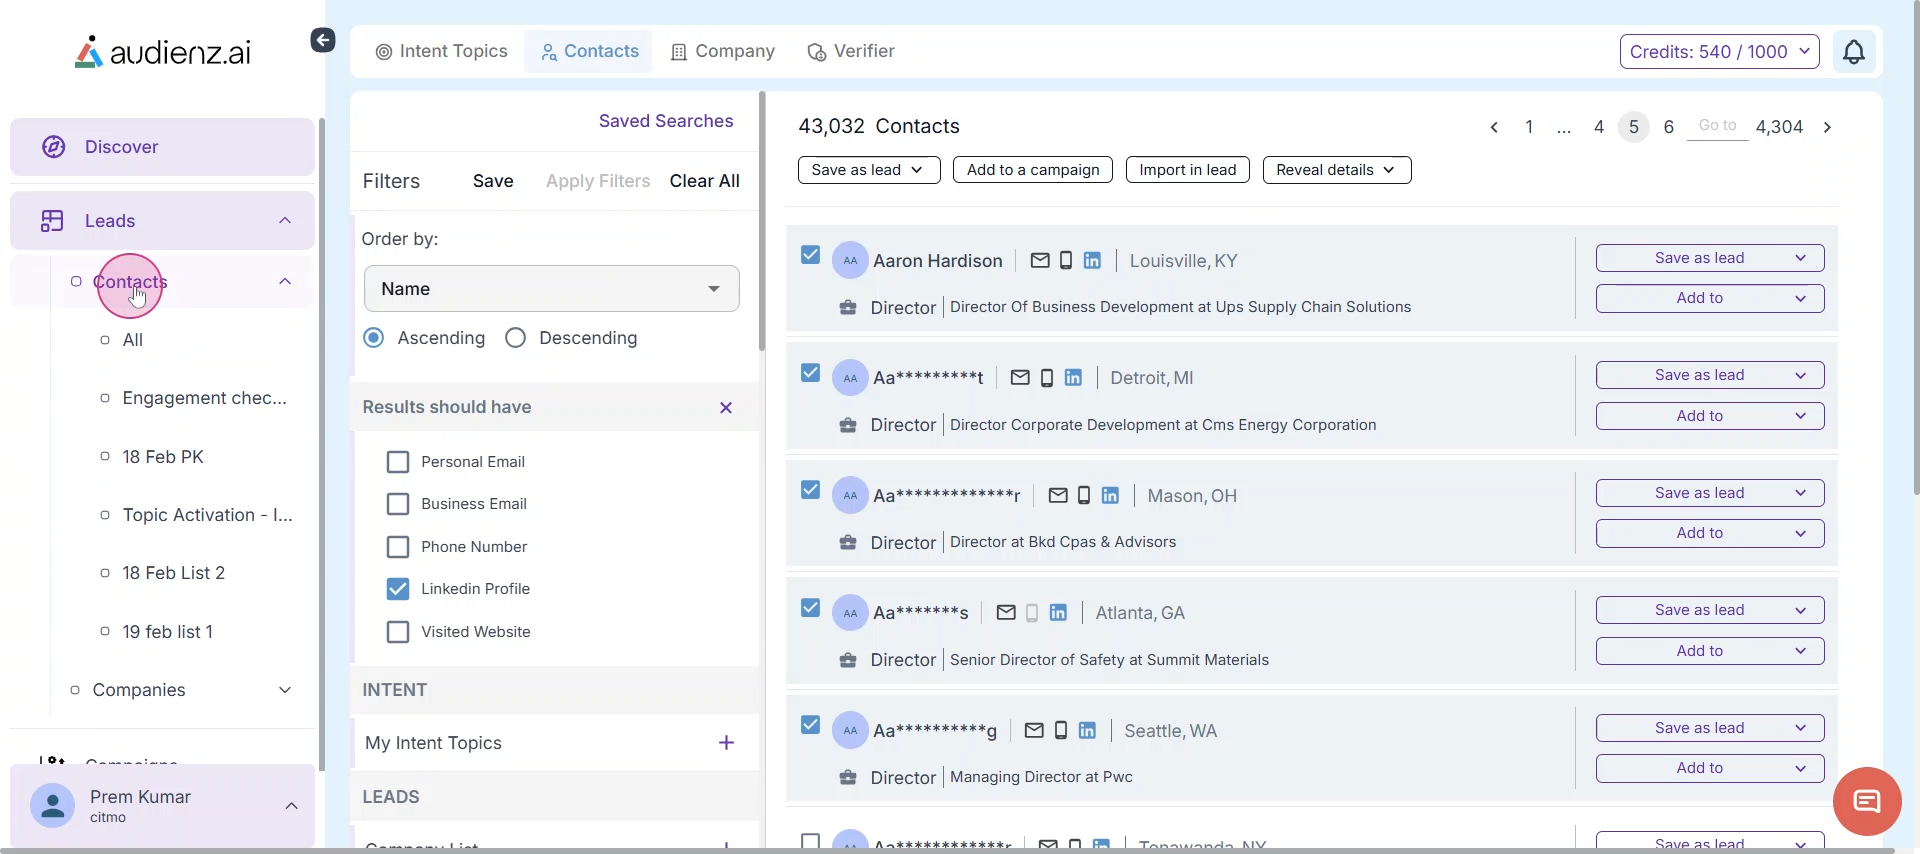
Task: Uncheck the Mason, OH contact checkbox
Action: (811, 491)
